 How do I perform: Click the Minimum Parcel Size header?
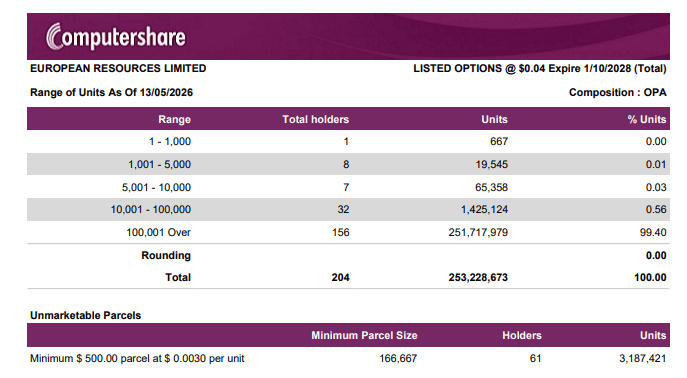coord(364,336)
